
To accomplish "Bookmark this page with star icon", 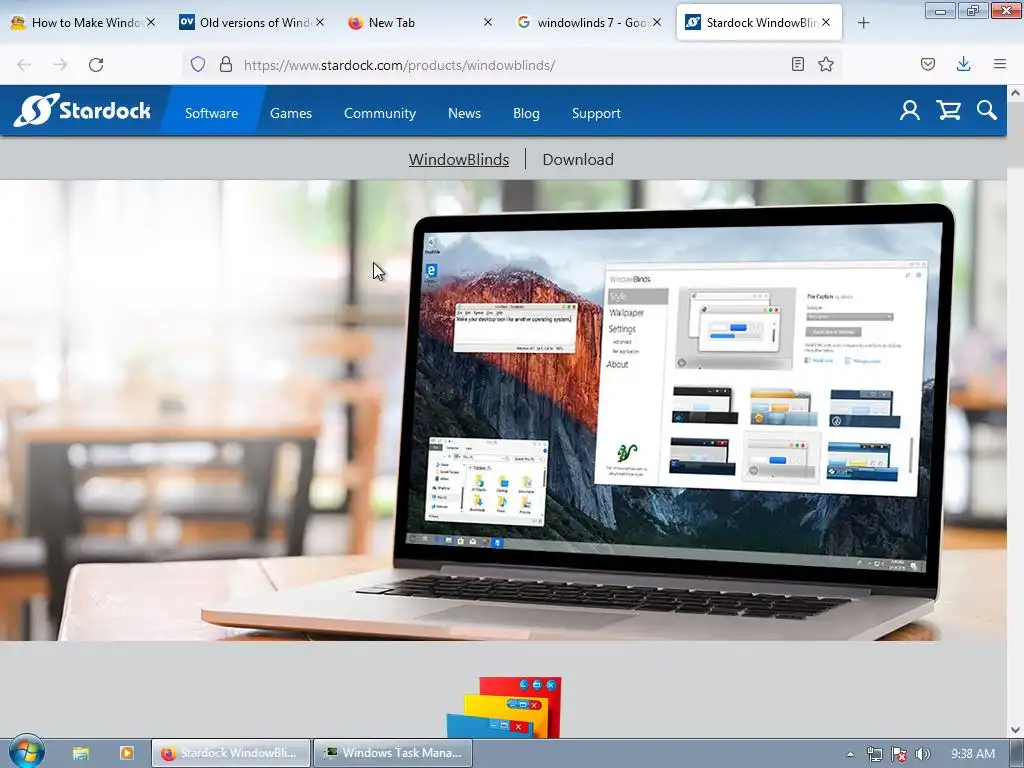I will (x=826, y=64).
